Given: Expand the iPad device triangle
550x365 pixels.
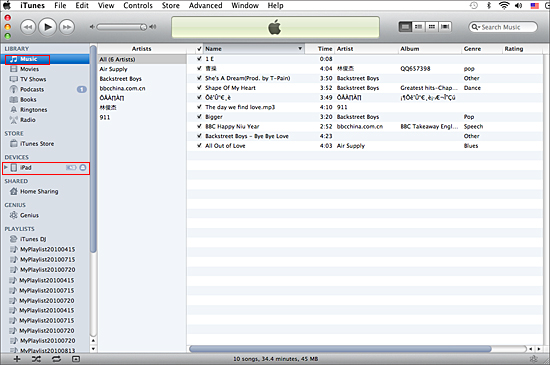Looking at the screenshot, I should pyautogui.click(x=6, y=168).
